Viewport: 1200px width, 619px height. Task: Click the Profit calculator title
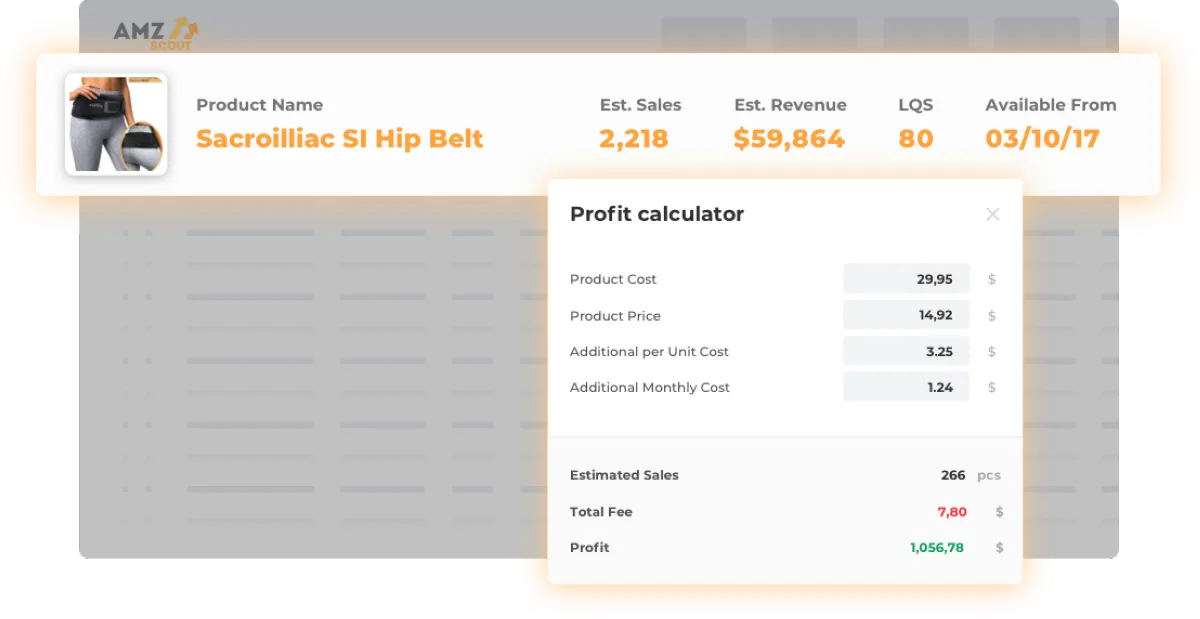(656, 214)
